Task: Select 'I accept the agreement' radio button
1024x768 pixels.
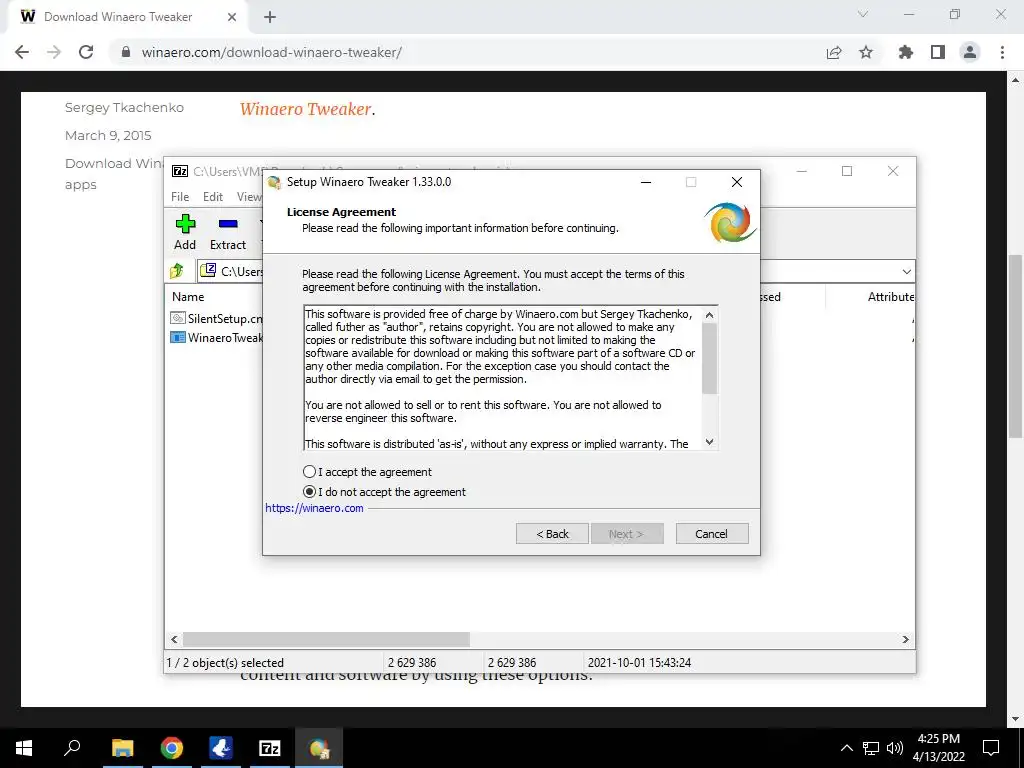Action: 310,472
